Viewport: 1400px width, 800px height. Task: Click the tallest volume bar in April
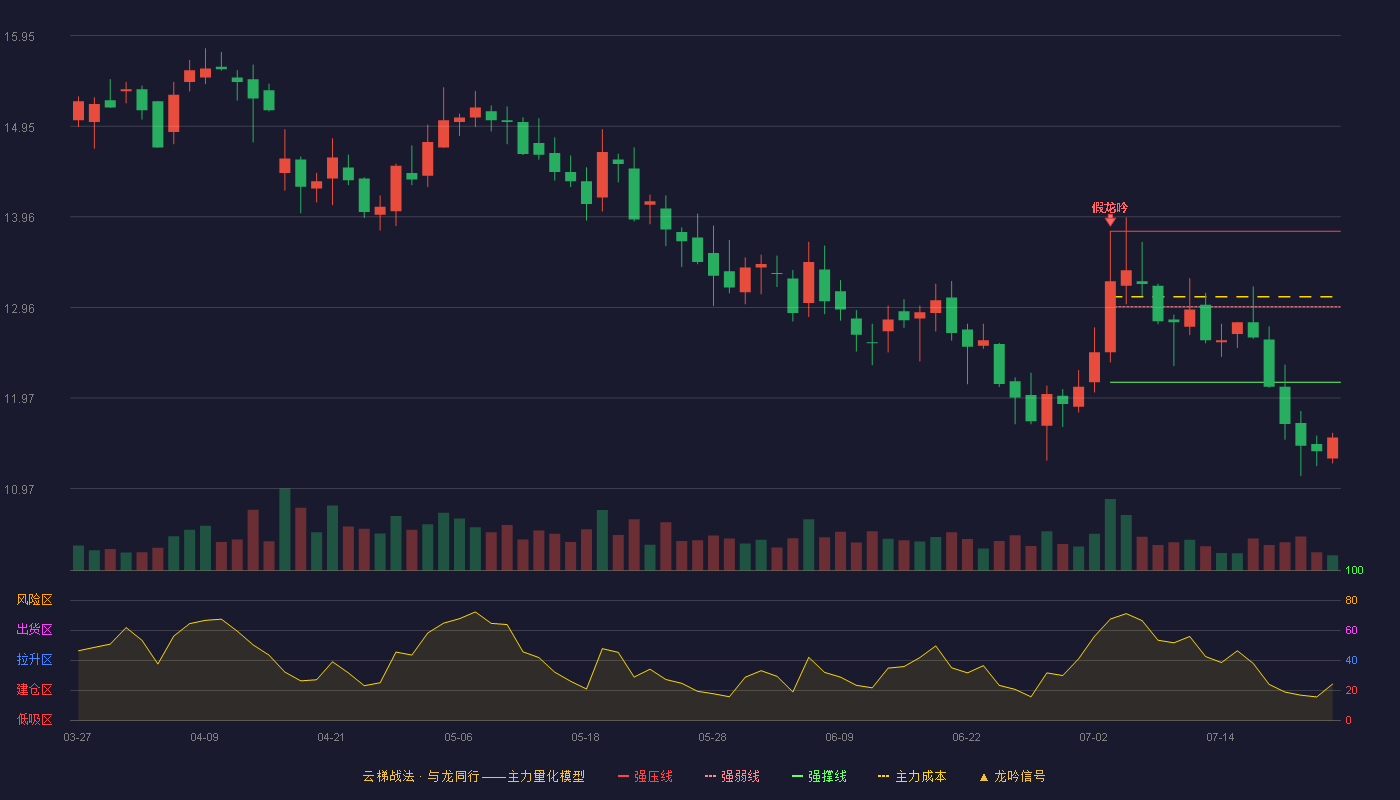coord(285,529)
